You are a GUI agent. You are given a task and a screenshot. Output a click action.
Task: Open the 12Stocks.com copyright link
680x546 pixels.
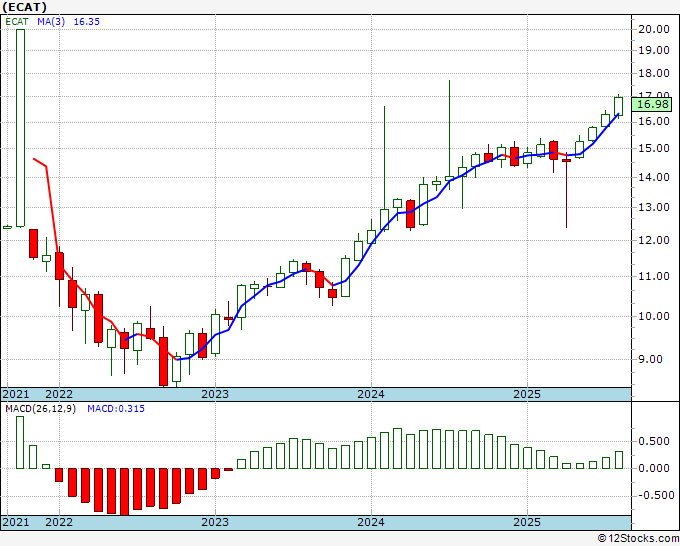[638, 538]
